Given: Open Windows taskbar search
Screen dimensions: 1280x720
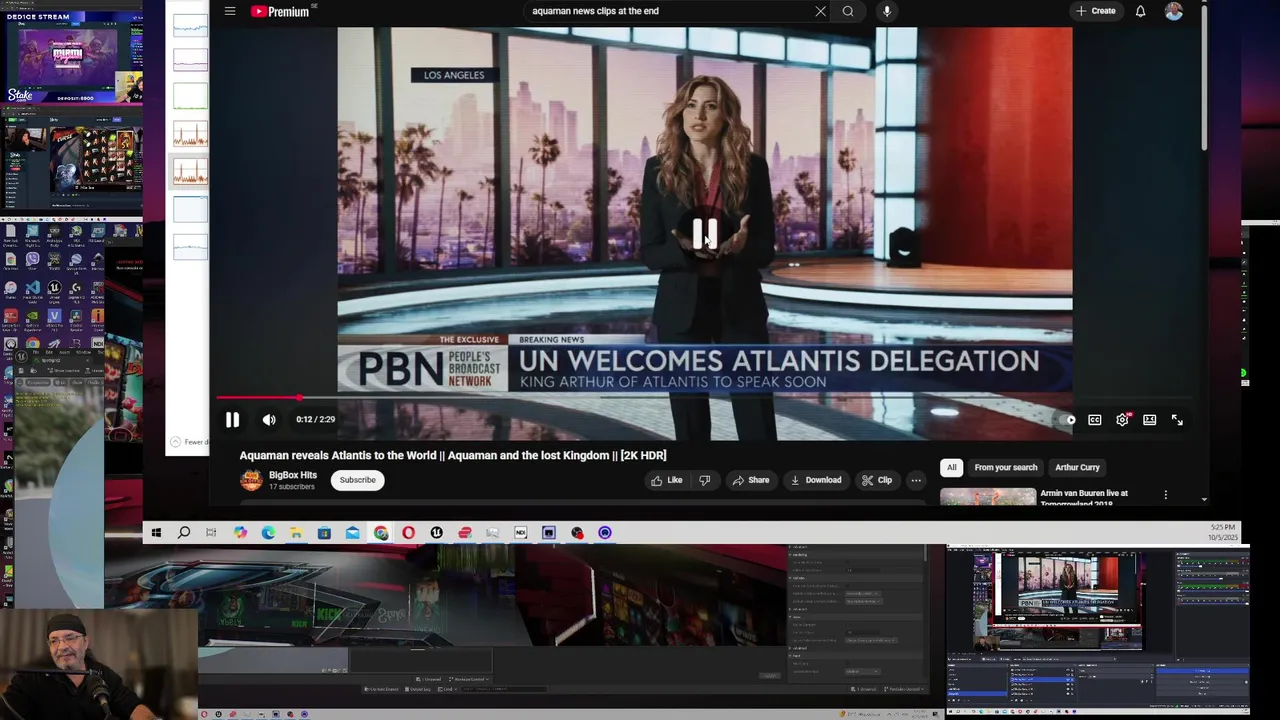Looking at the screenshot, I should point(184,533).
